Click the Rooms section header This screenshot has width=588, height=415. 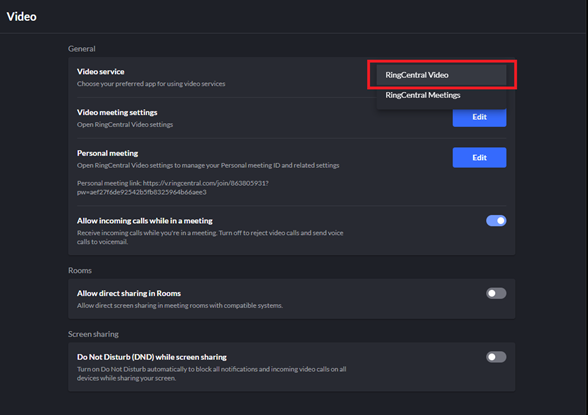[80, 270]
